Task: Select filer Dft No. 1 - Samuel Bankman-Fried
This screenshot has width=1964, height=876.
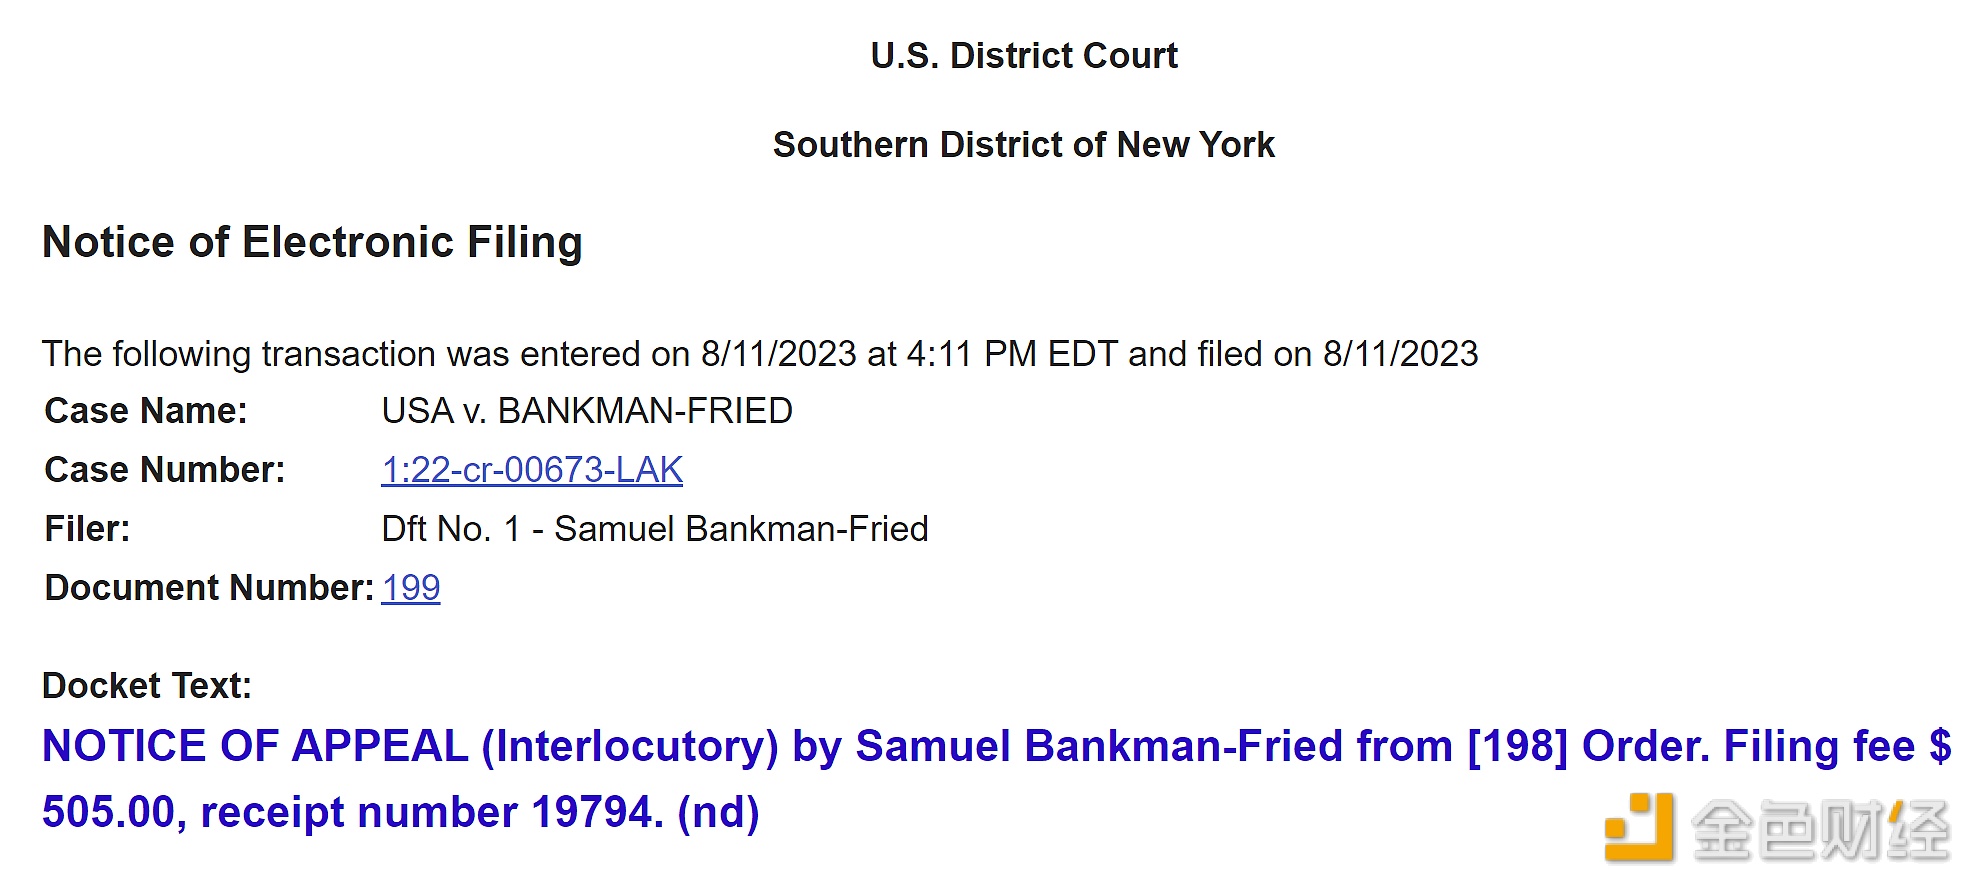Action: (655, 529)
